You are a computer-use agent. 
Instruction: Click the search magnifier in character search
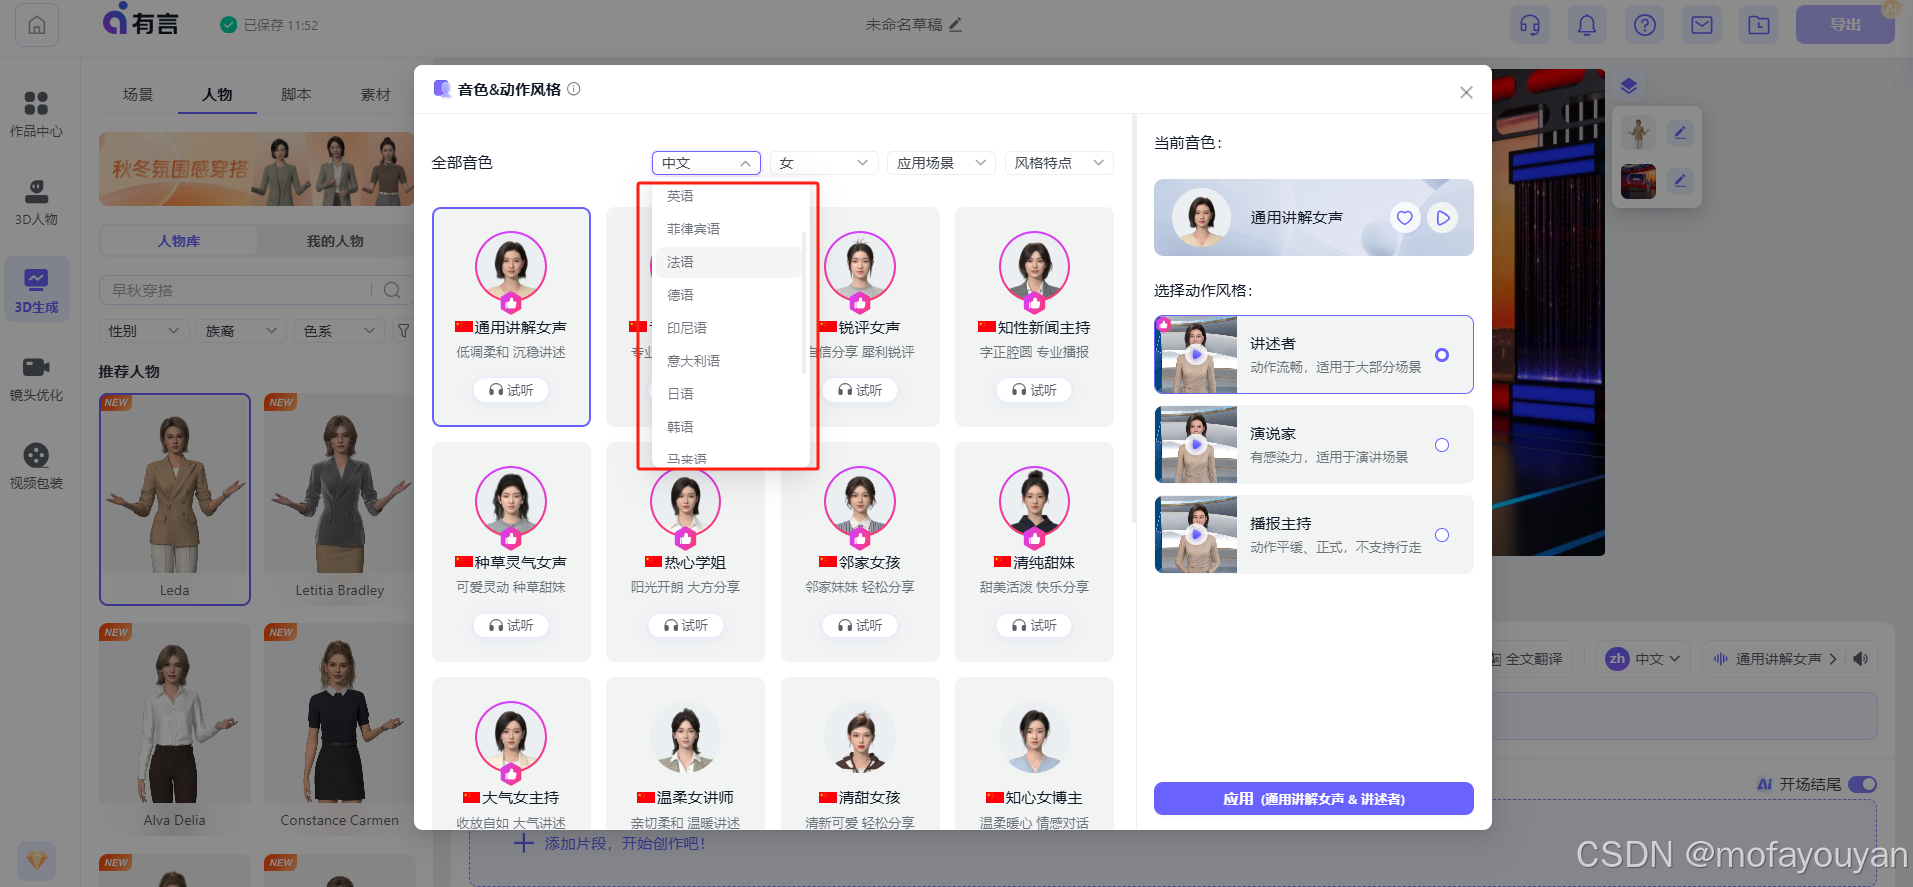coord(392,290)
